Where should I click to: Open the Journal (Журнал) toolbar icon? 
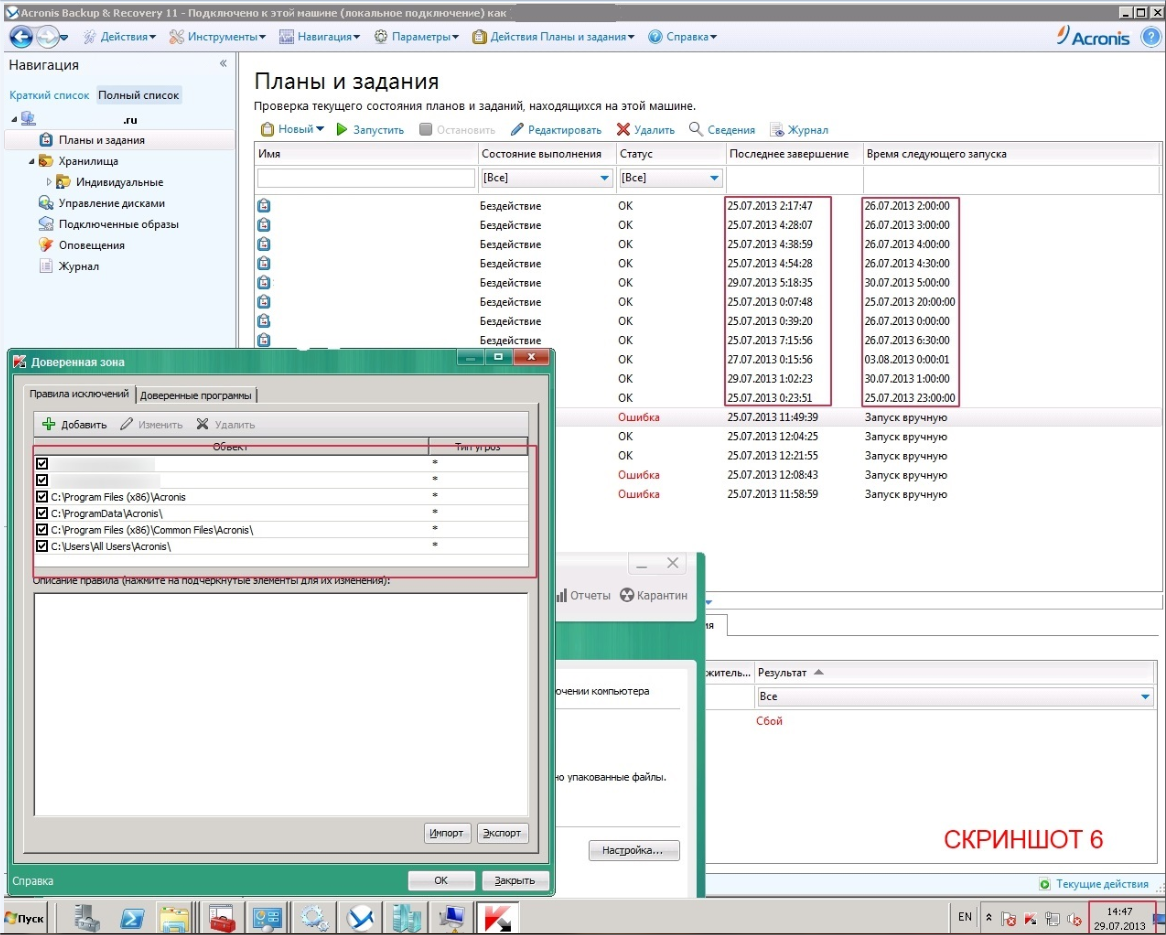click(777, 130)
